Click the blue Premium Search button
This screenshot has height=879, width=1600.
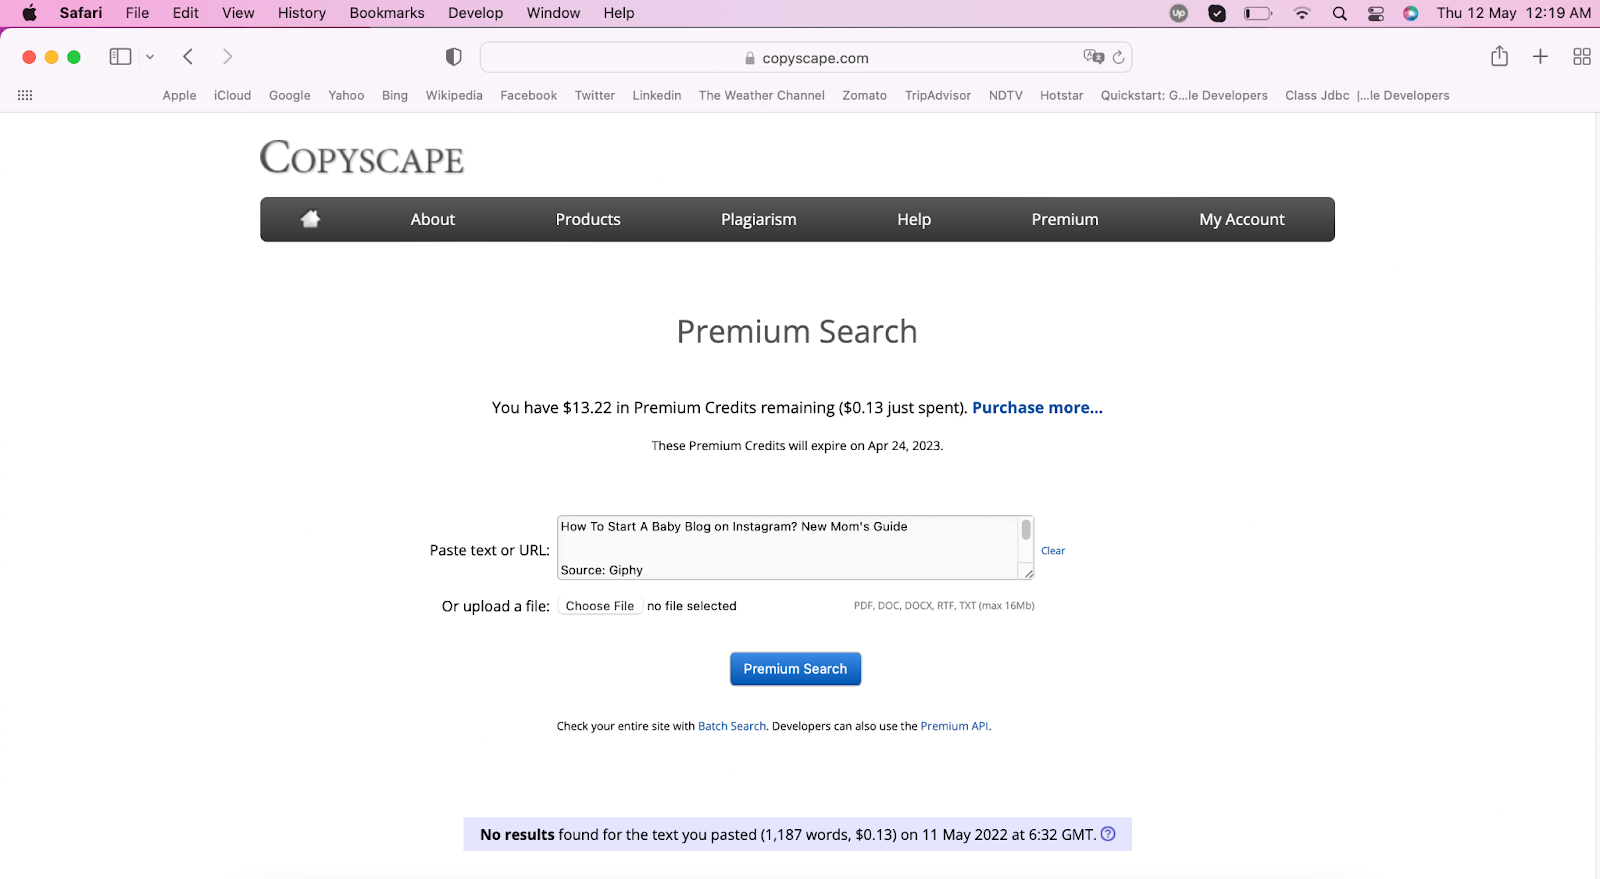click(x=795, y=669)
